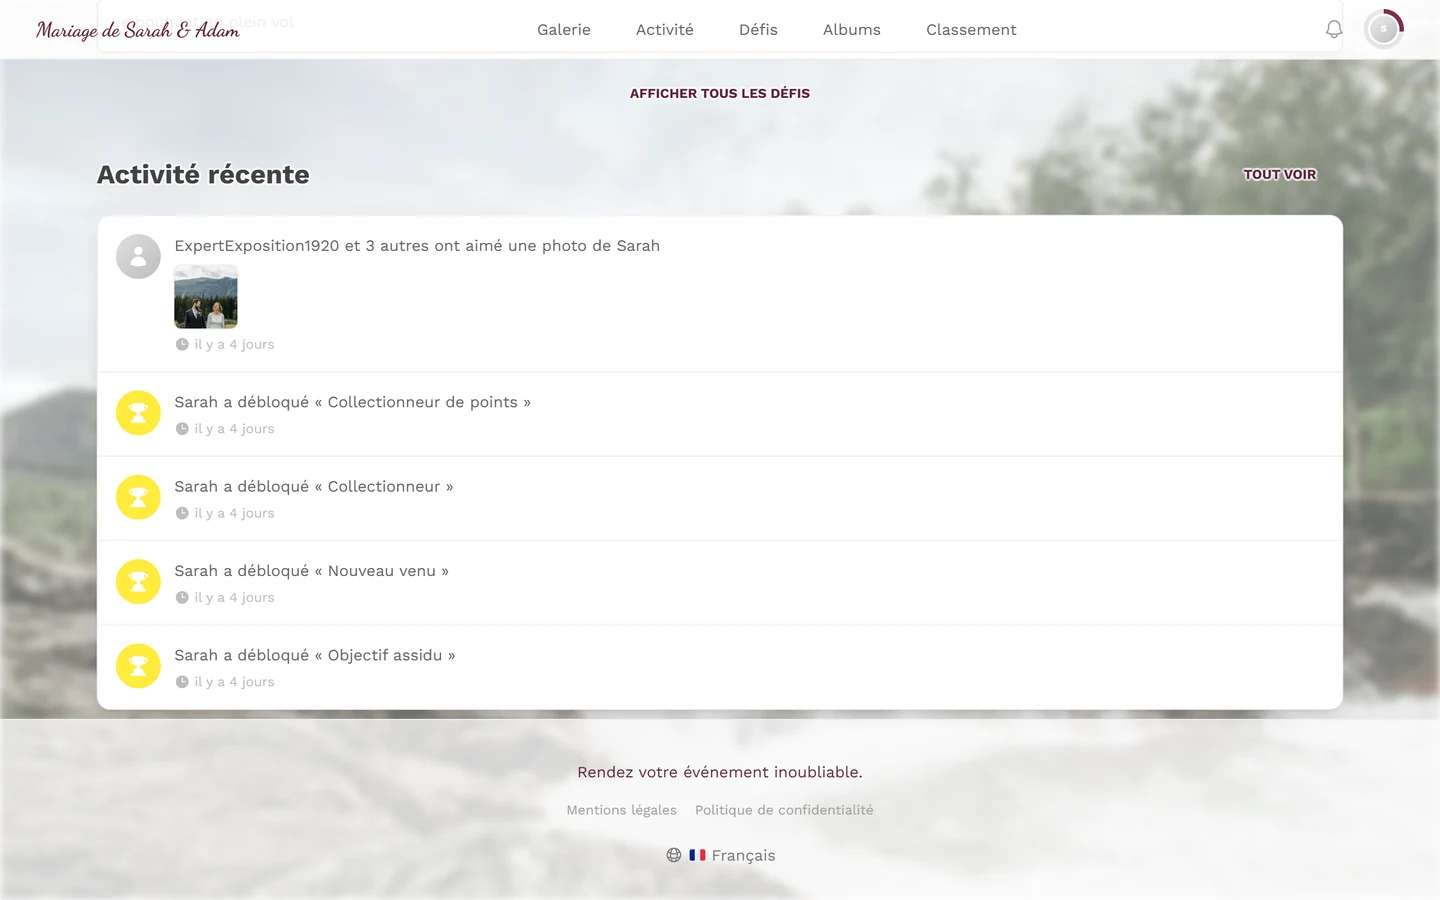The width and height of the screenshot is (1440, 900).
Task: Open the Français language selector
Action: click(x=720, y=855)
